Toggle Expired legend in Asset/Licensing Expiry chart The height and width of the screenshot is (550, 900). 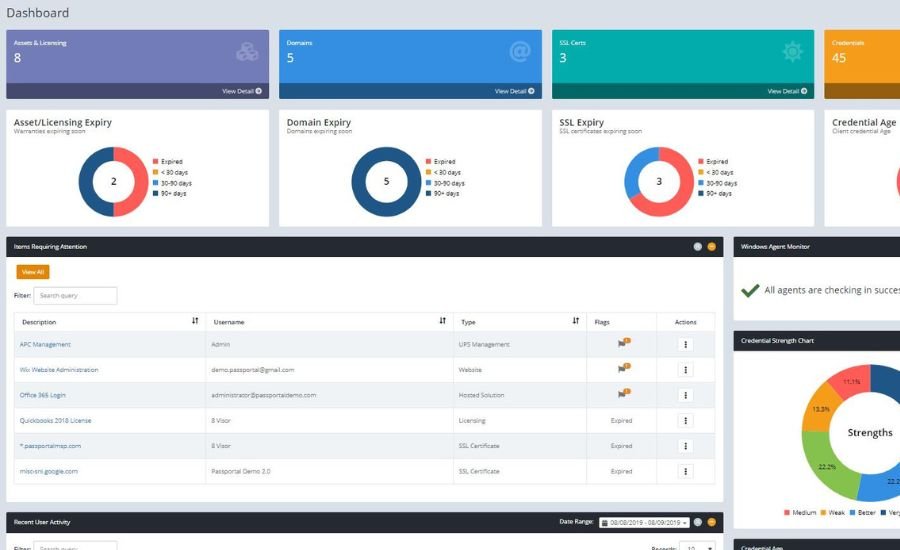[168, 161]
